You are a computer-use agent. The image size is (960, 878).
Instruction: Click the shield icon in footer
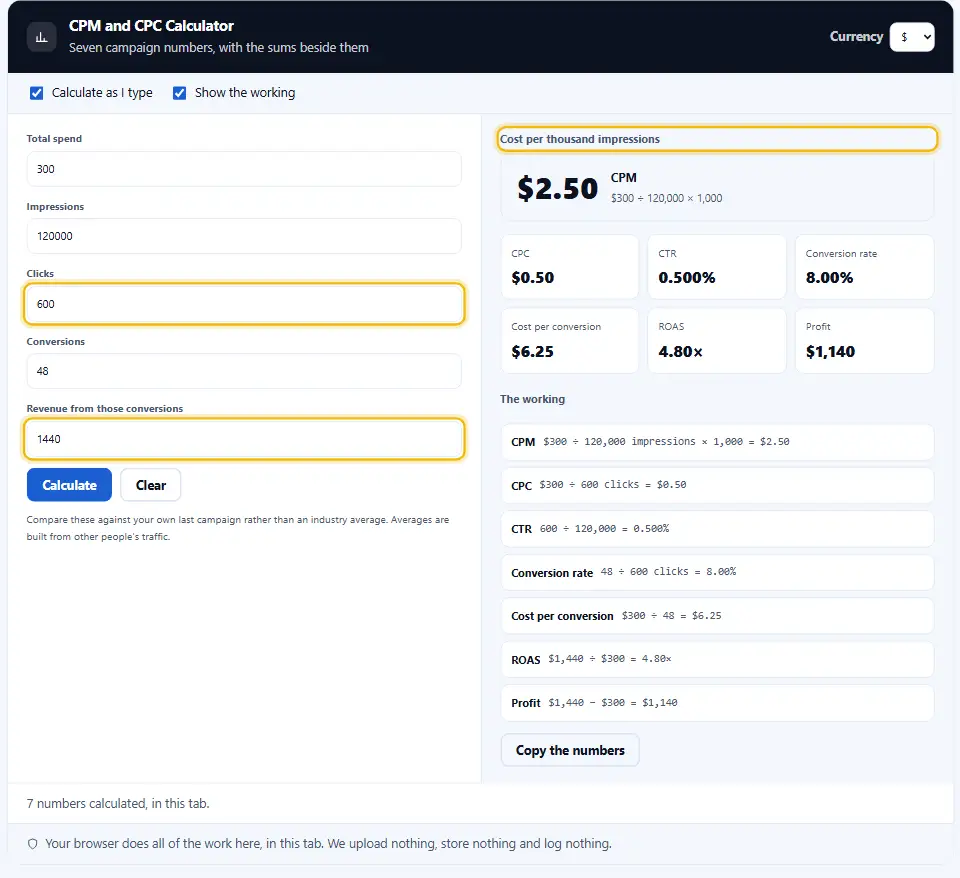coord(32,844)
